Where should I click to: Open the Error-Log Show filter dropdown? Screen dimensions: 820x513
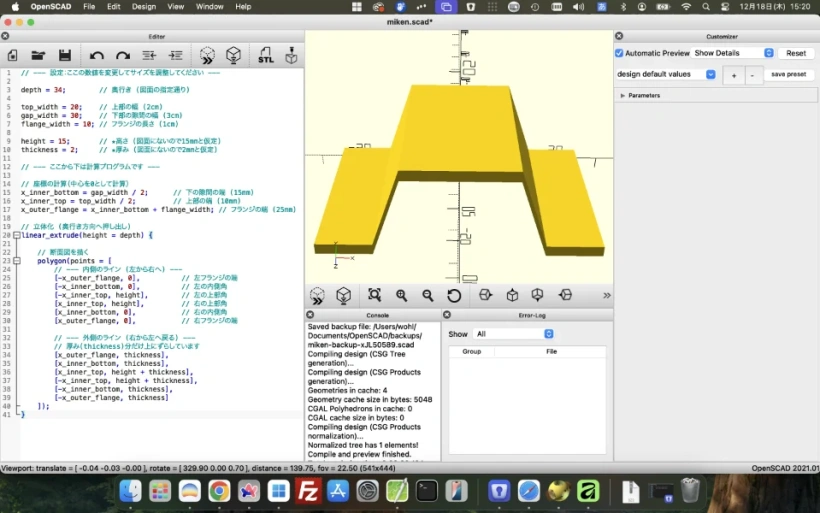[514, 334]
